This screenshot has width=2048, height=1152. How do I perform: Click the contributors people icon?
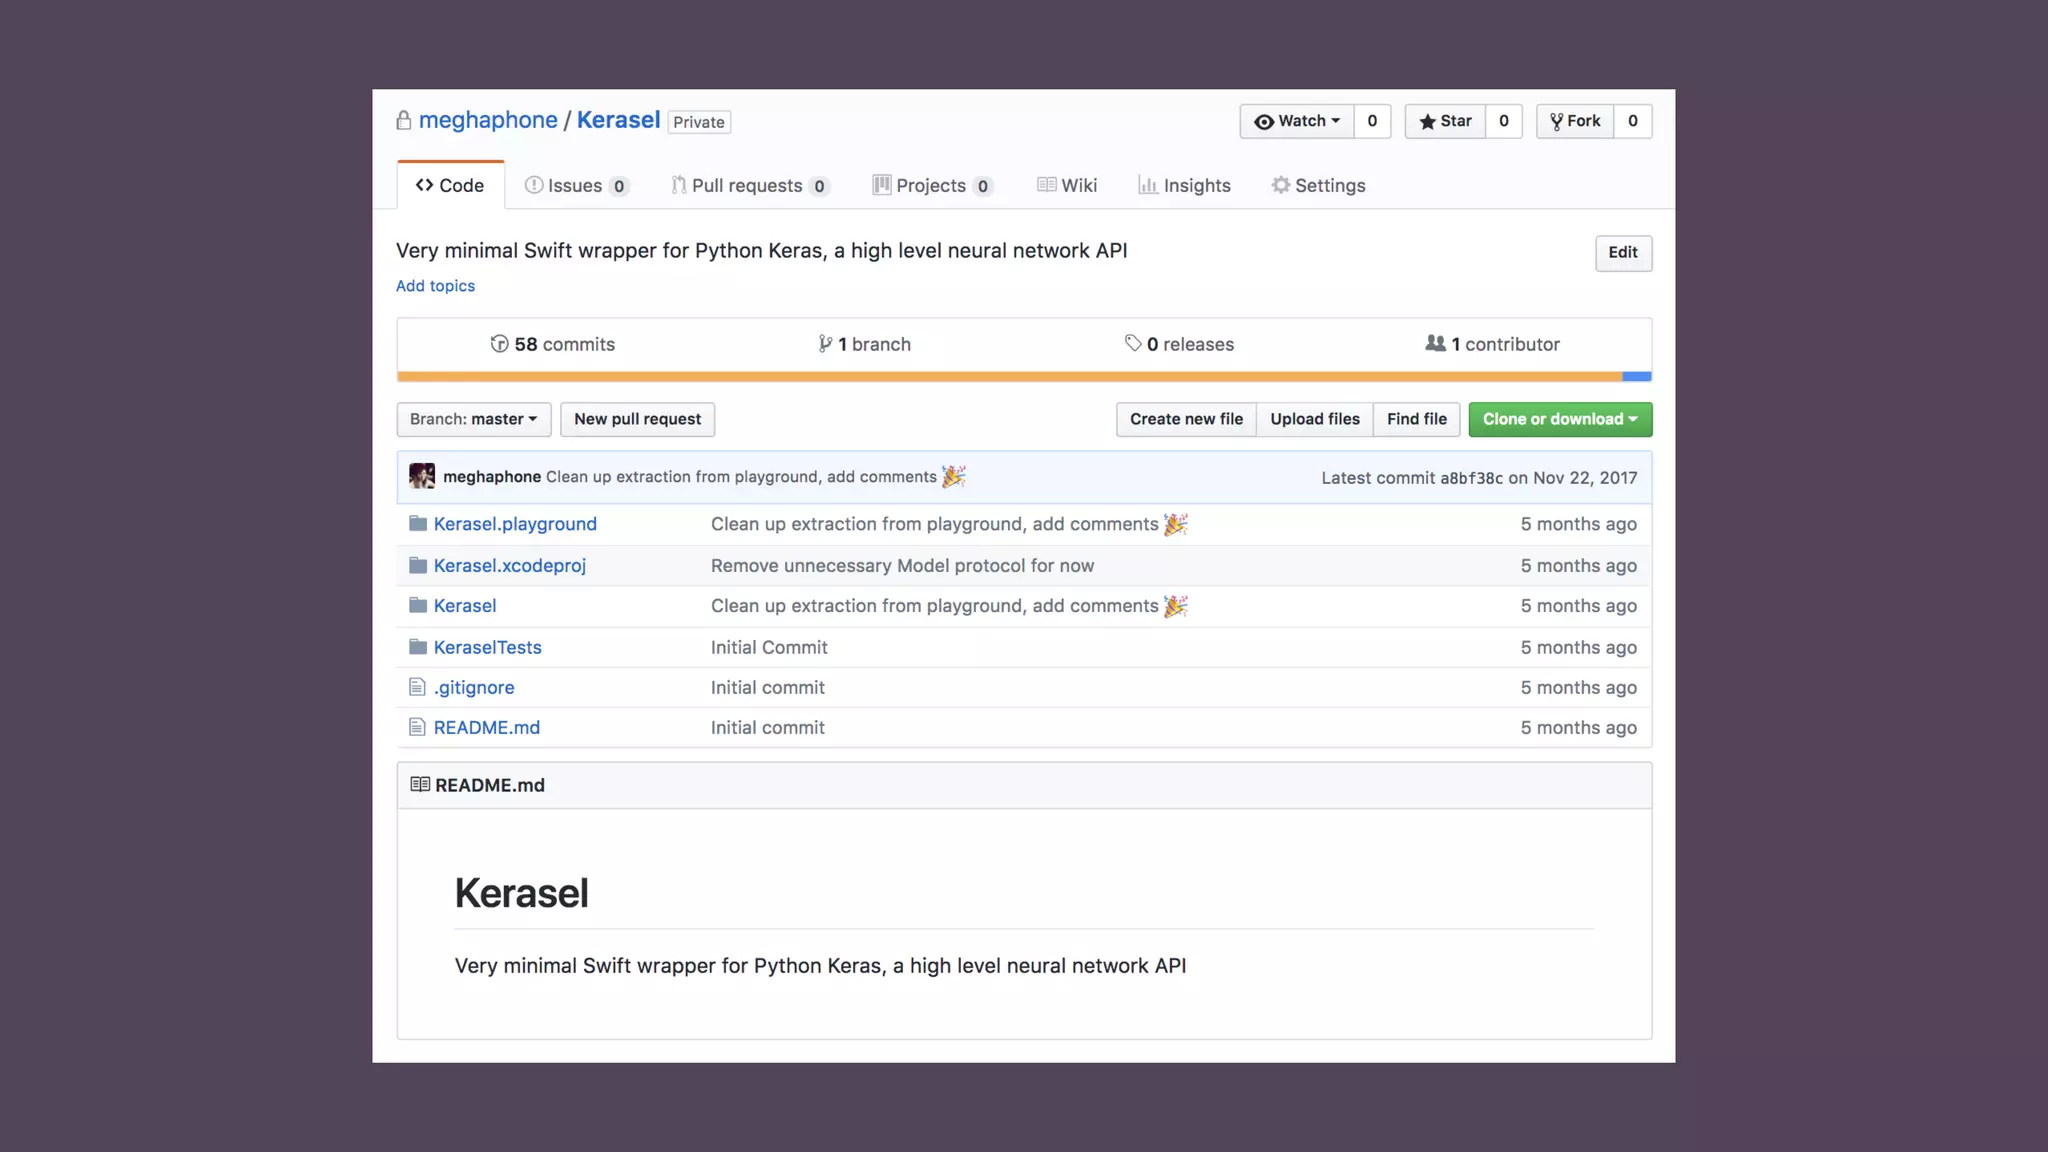pyautogui.click(x=1435, y=343)
